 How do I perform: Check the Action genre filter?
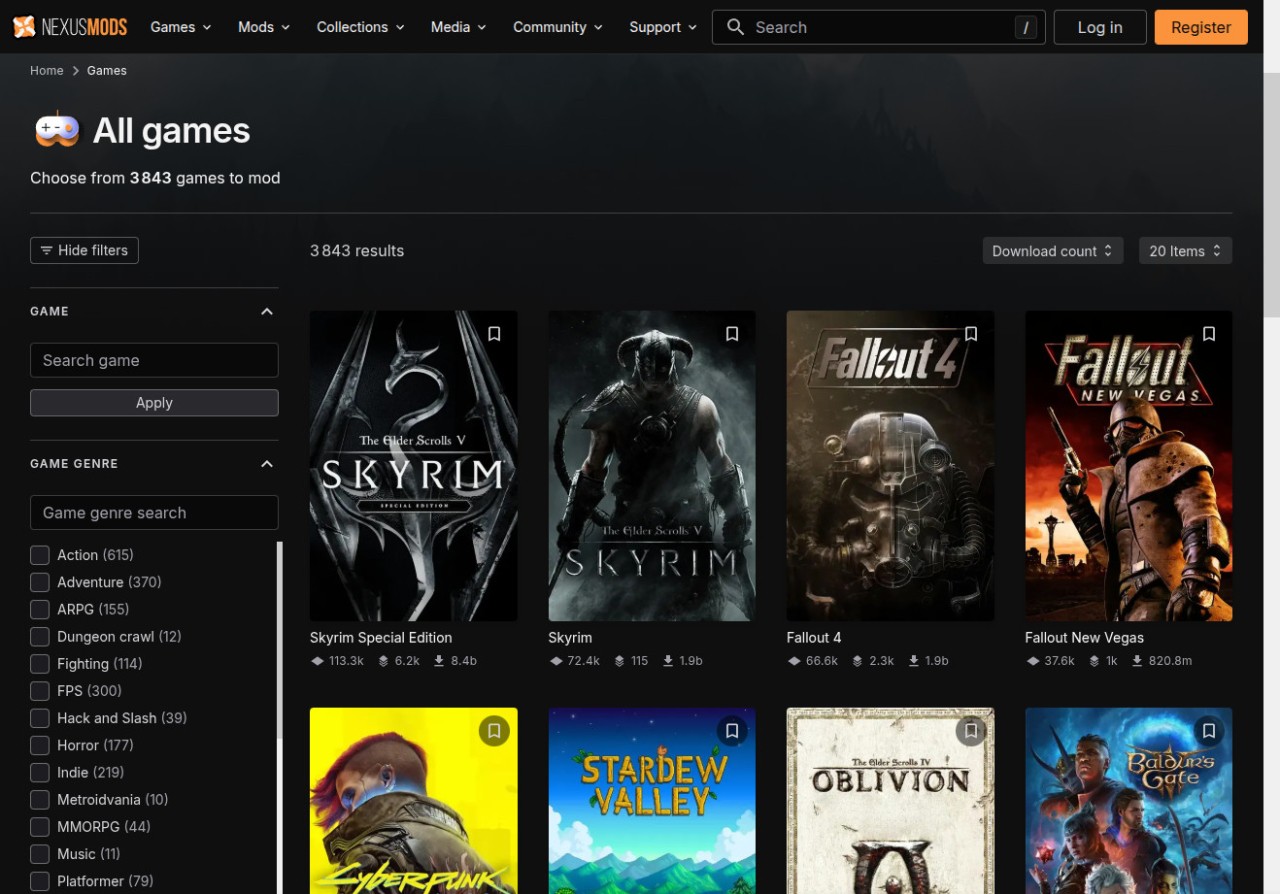point(40,555)
